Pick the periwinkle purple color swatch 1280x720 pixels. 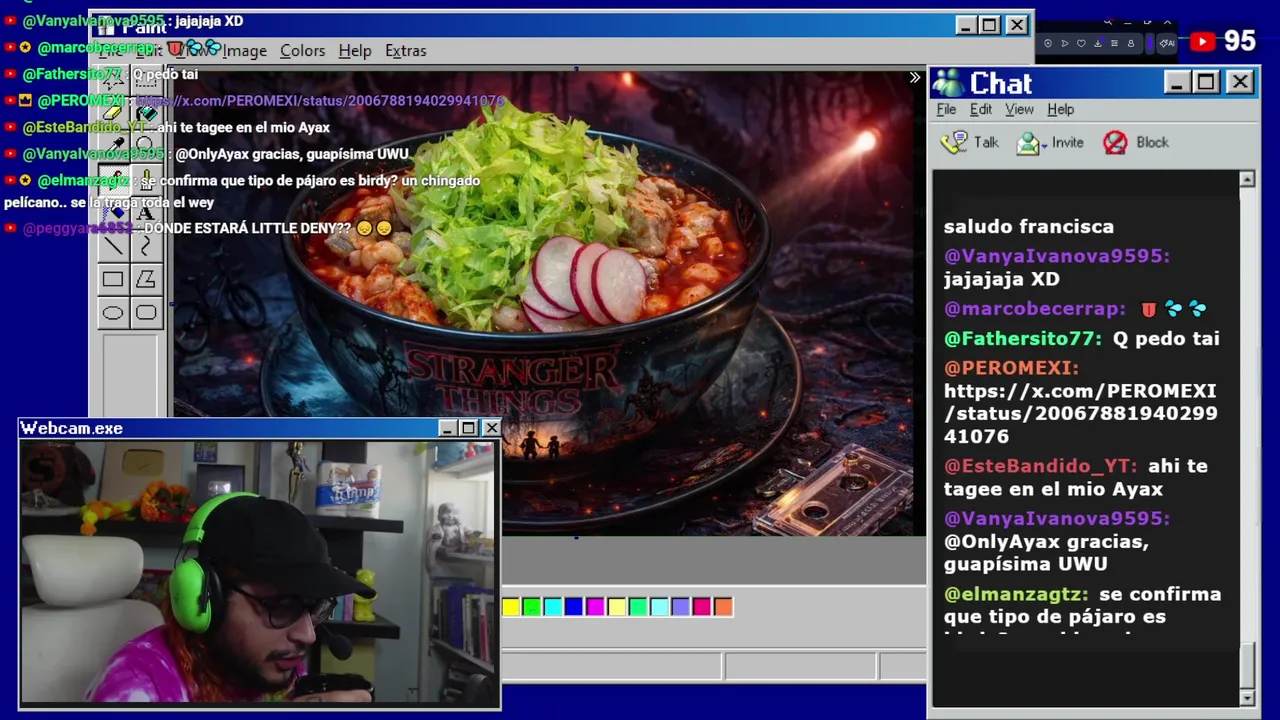[680, 606]
